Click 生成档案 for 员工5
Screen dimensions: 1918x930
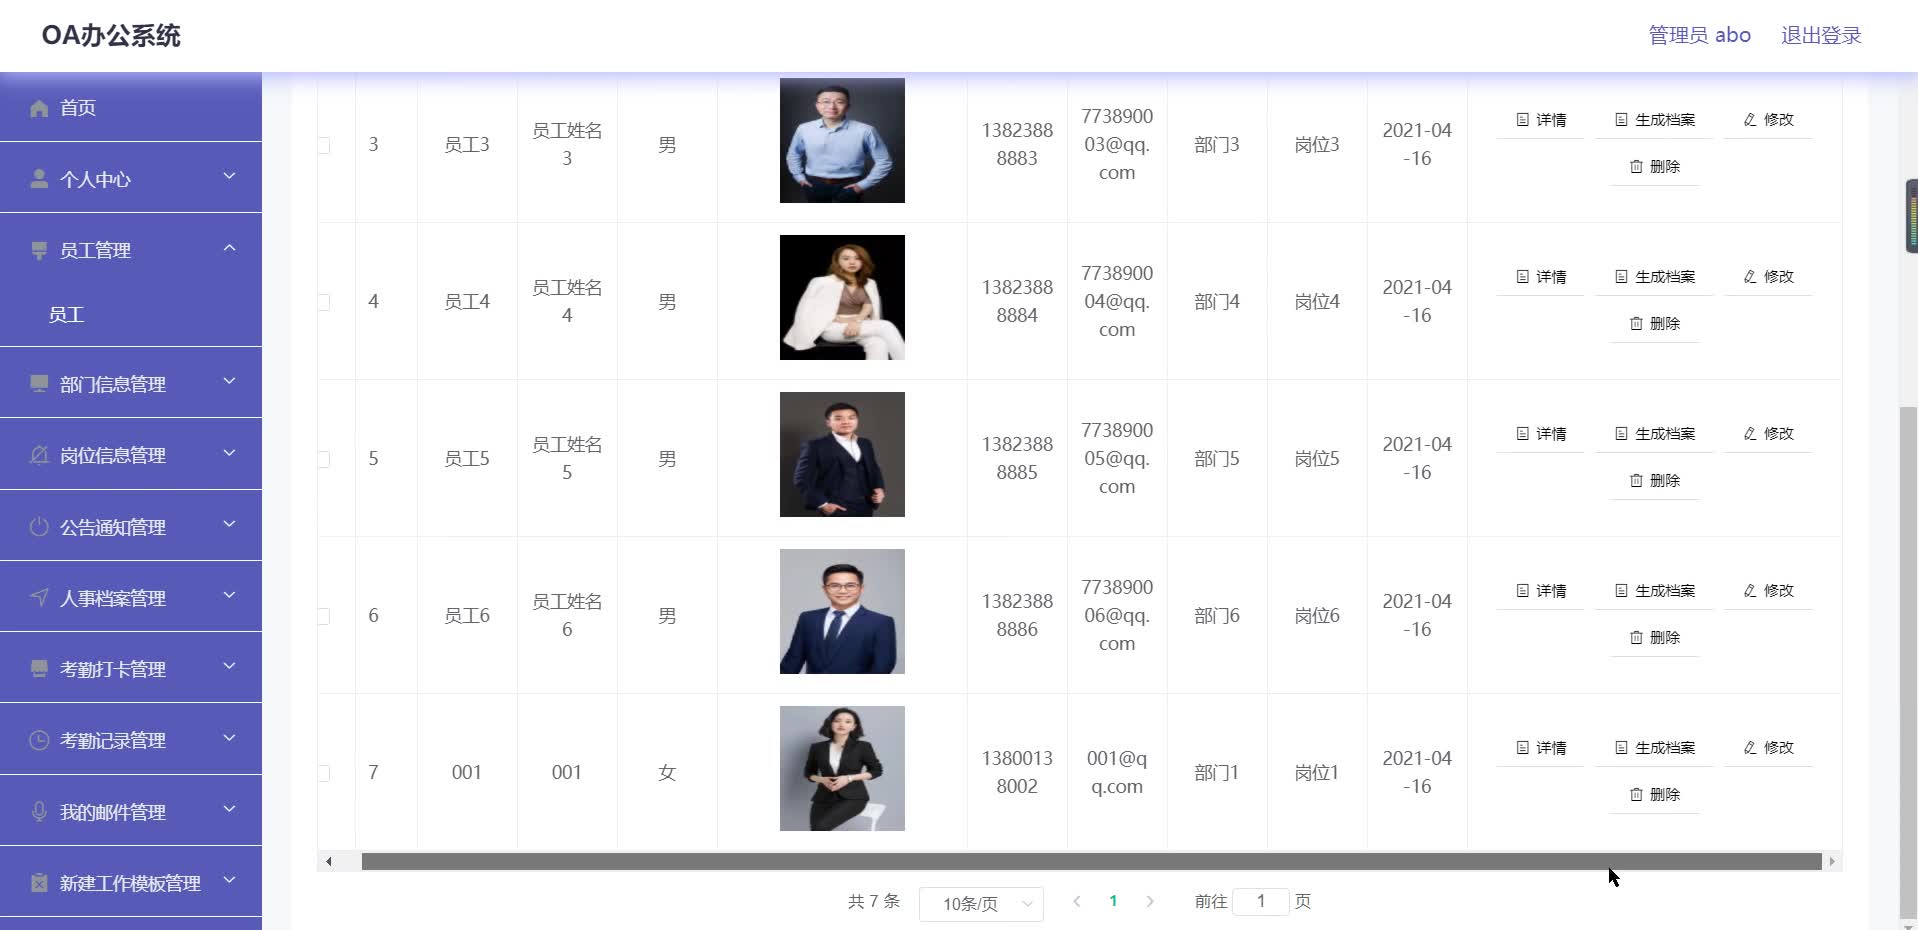pyautogui.click(x=1655, y=433)
